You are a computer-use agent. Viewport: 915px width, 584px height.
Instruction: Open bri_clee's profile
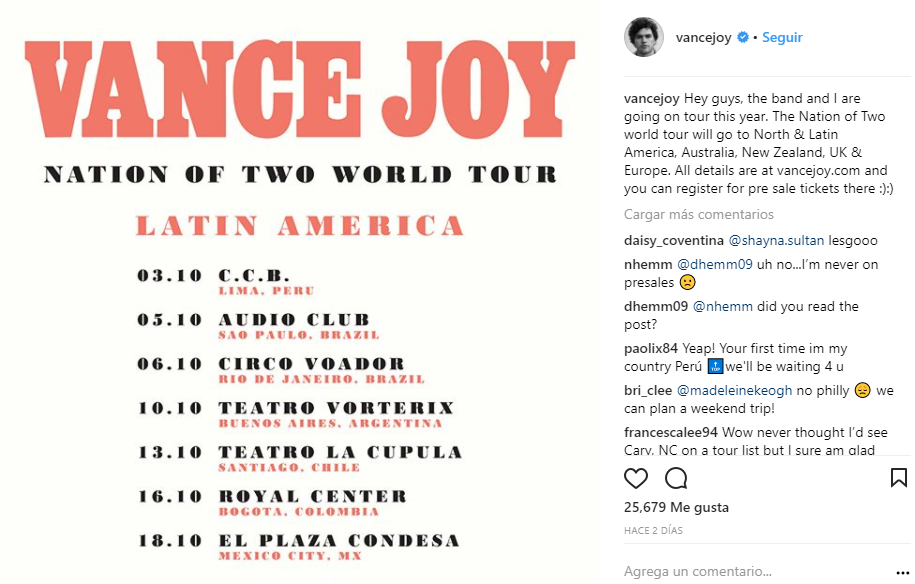tap(648, 390)
